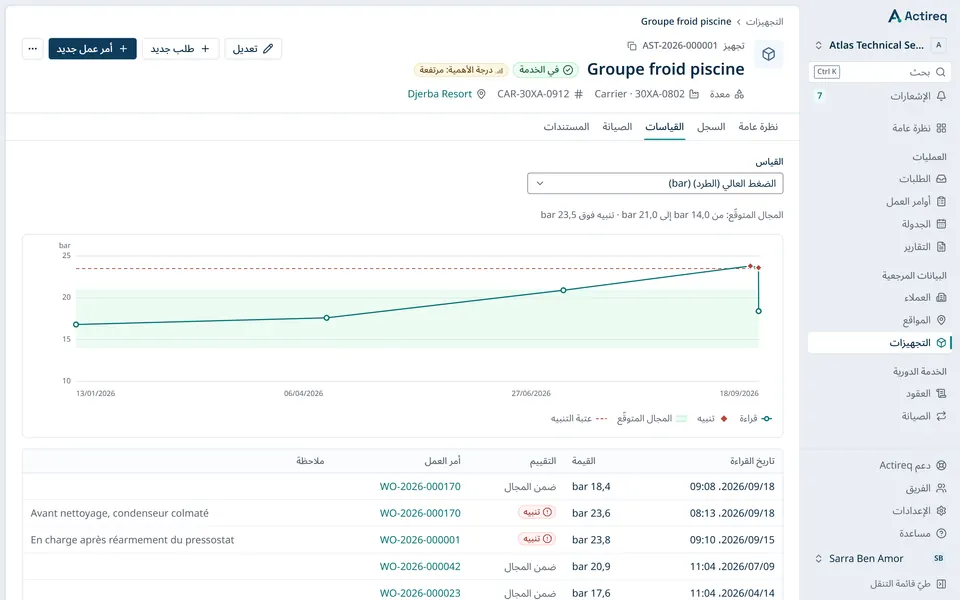Open the WO-2026-000023 work order link

click(x=420, y=593)
